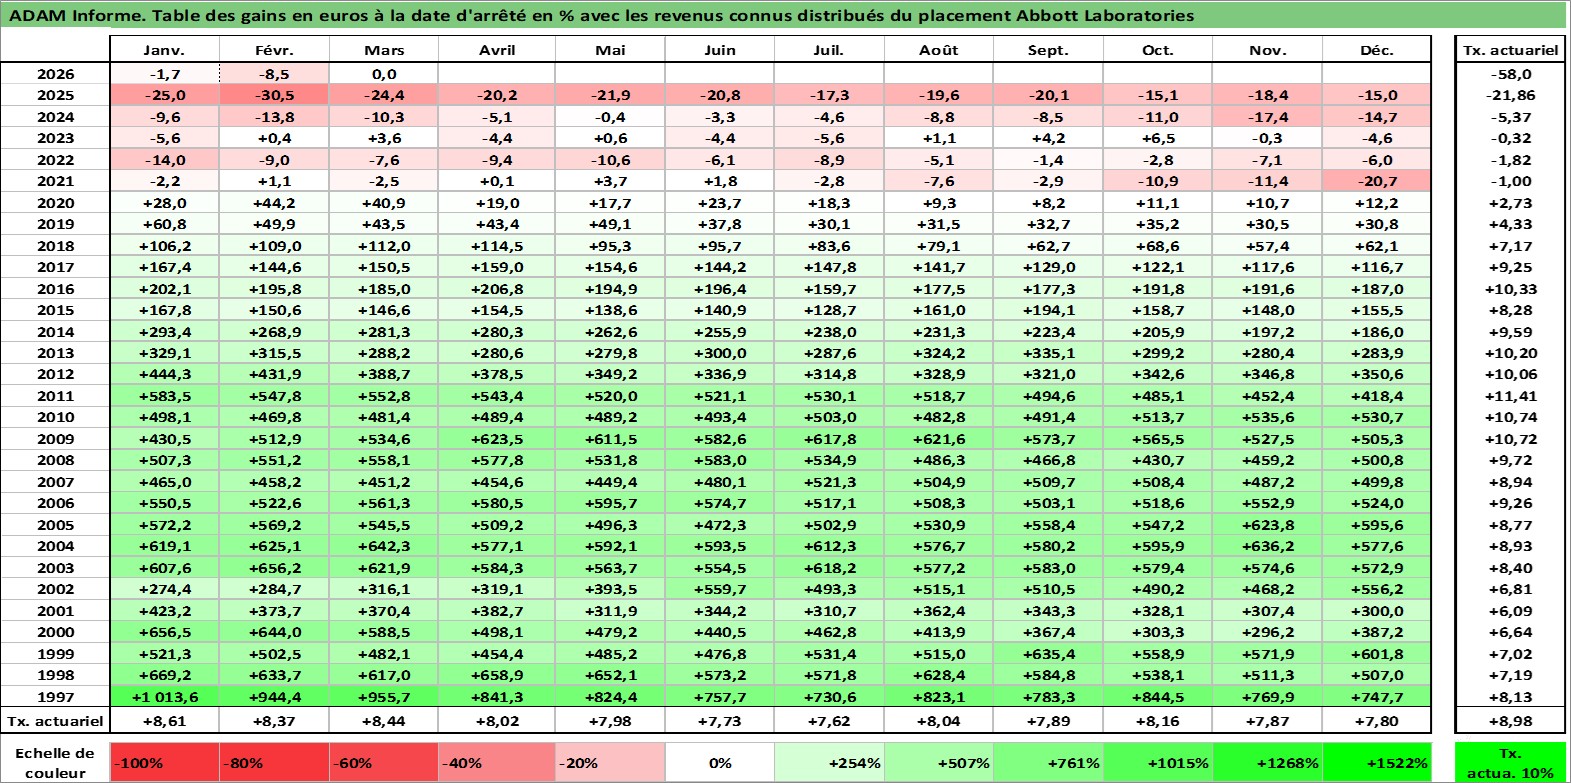Screen dimensions: 1571x783
Task: Click the -20,7 cell for Déc. 2021
Action: pyautogui.click(x=1376, y=181)
